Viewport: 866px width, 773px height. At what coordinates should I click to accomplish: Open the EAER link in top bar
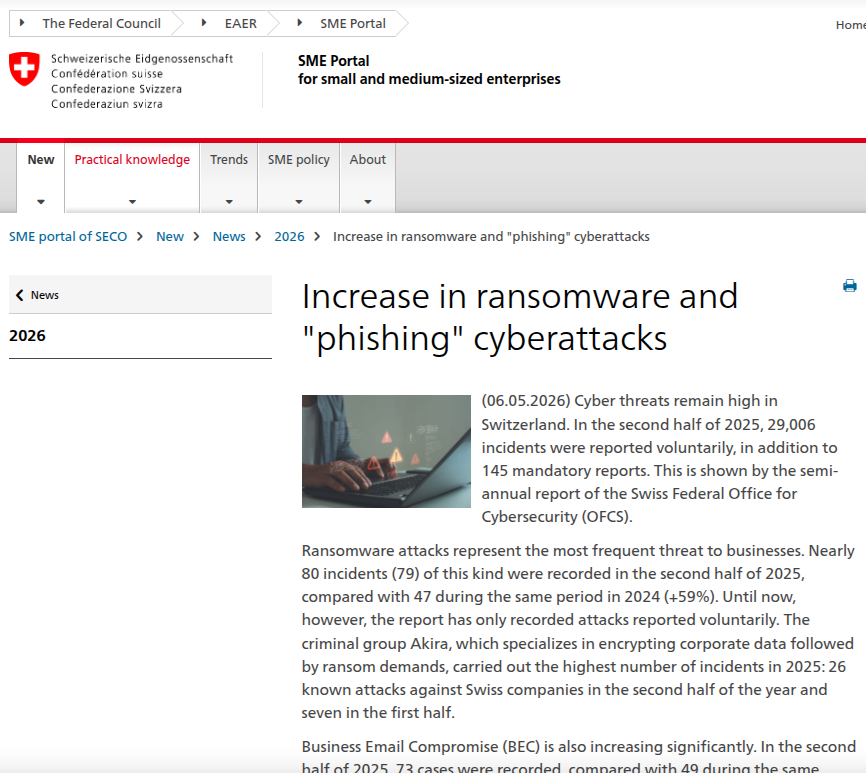241,24
